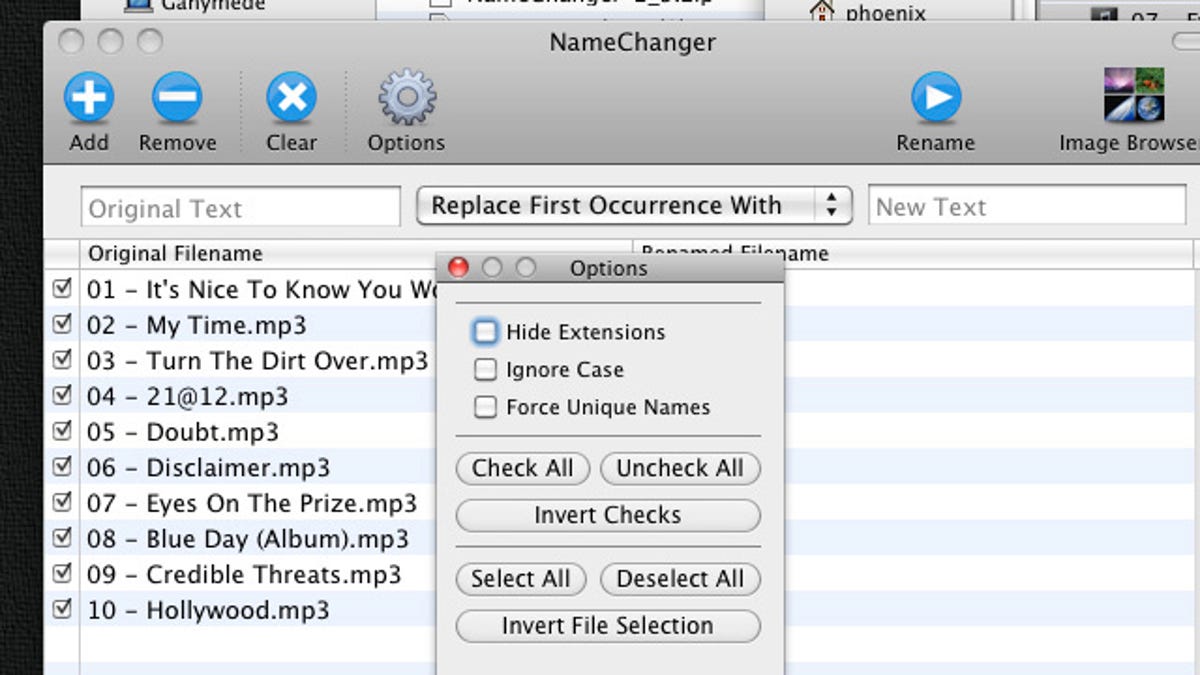Focus the Original Text input field
1200x675 pixels.
(241, 208)
